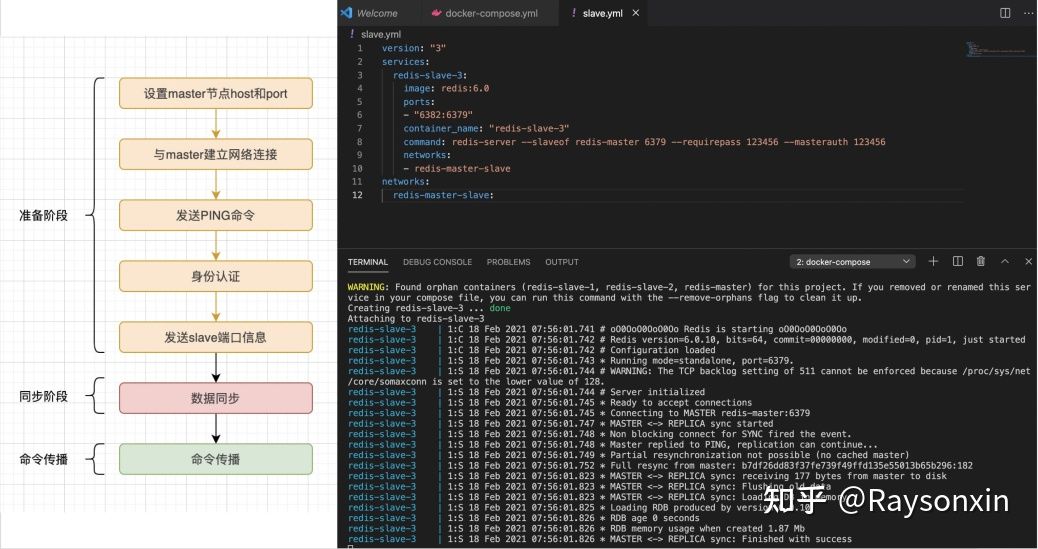The image size is (1038, 549).
Task: Maximize the panel with chevron-up icon
Action: click(x=1005, y=262)
